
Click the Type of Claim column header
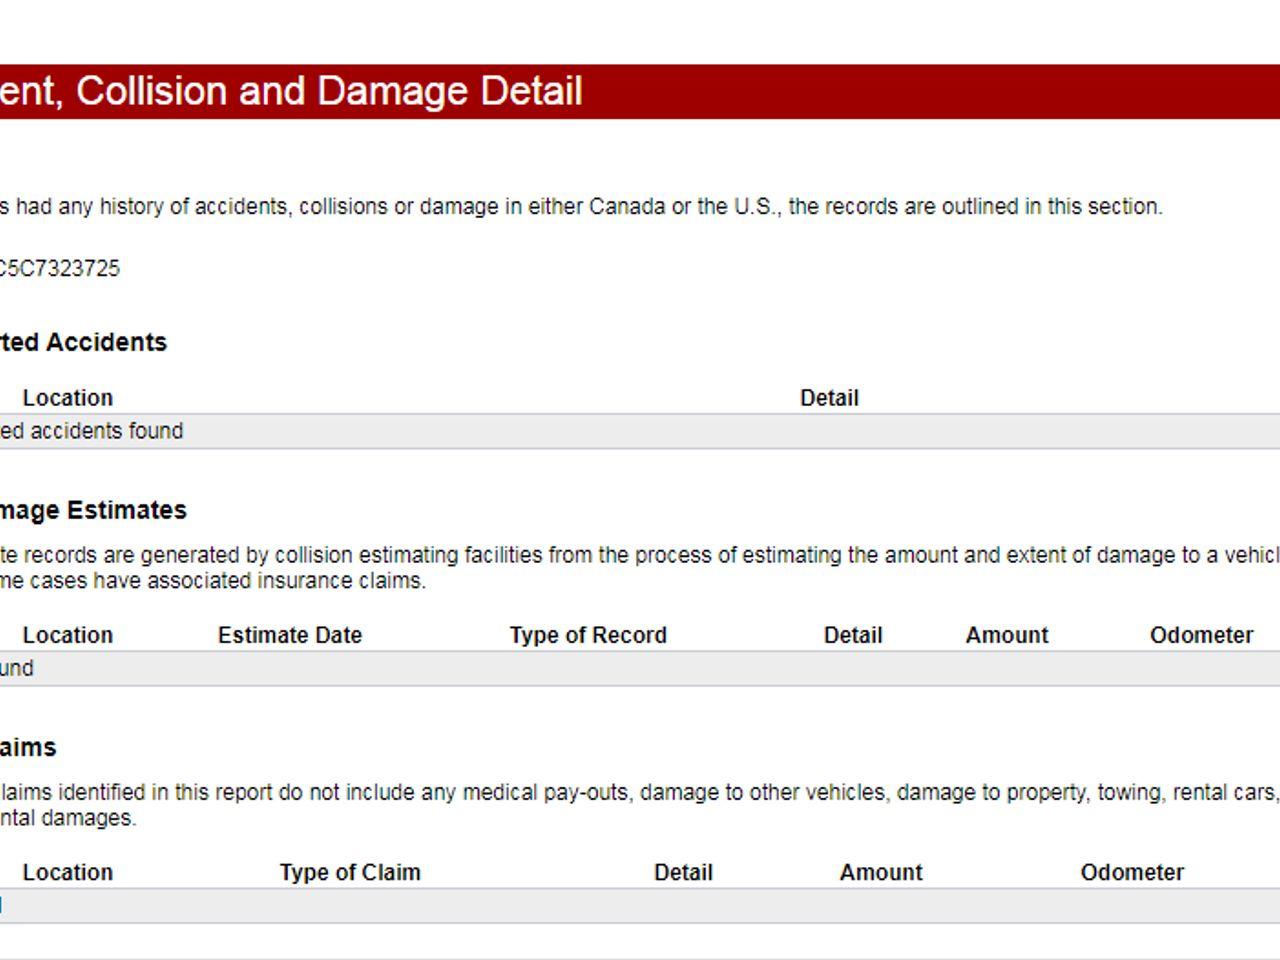[x=350, y=872]
